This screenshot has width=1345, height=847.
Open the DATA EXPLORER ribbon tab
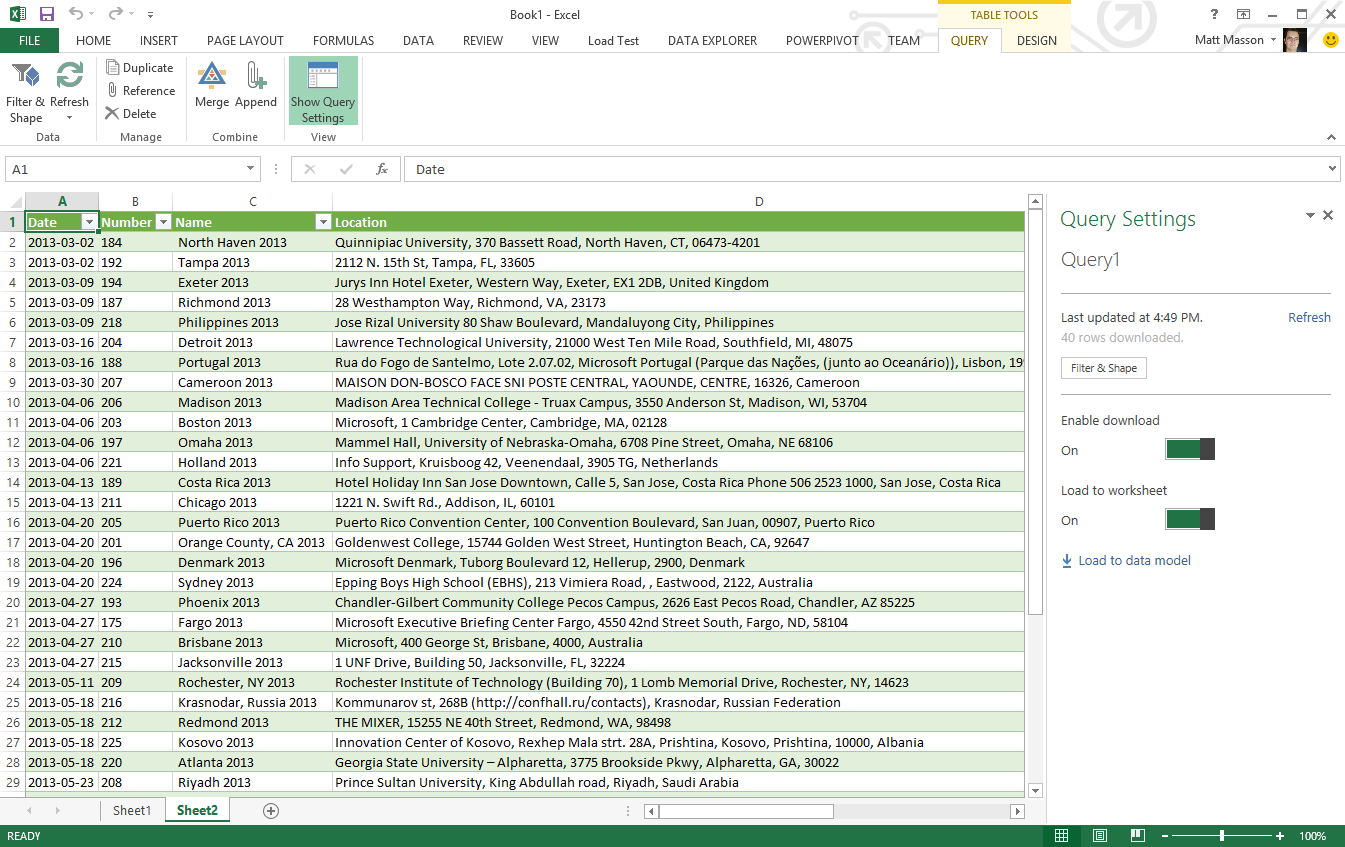click(712, 40)
